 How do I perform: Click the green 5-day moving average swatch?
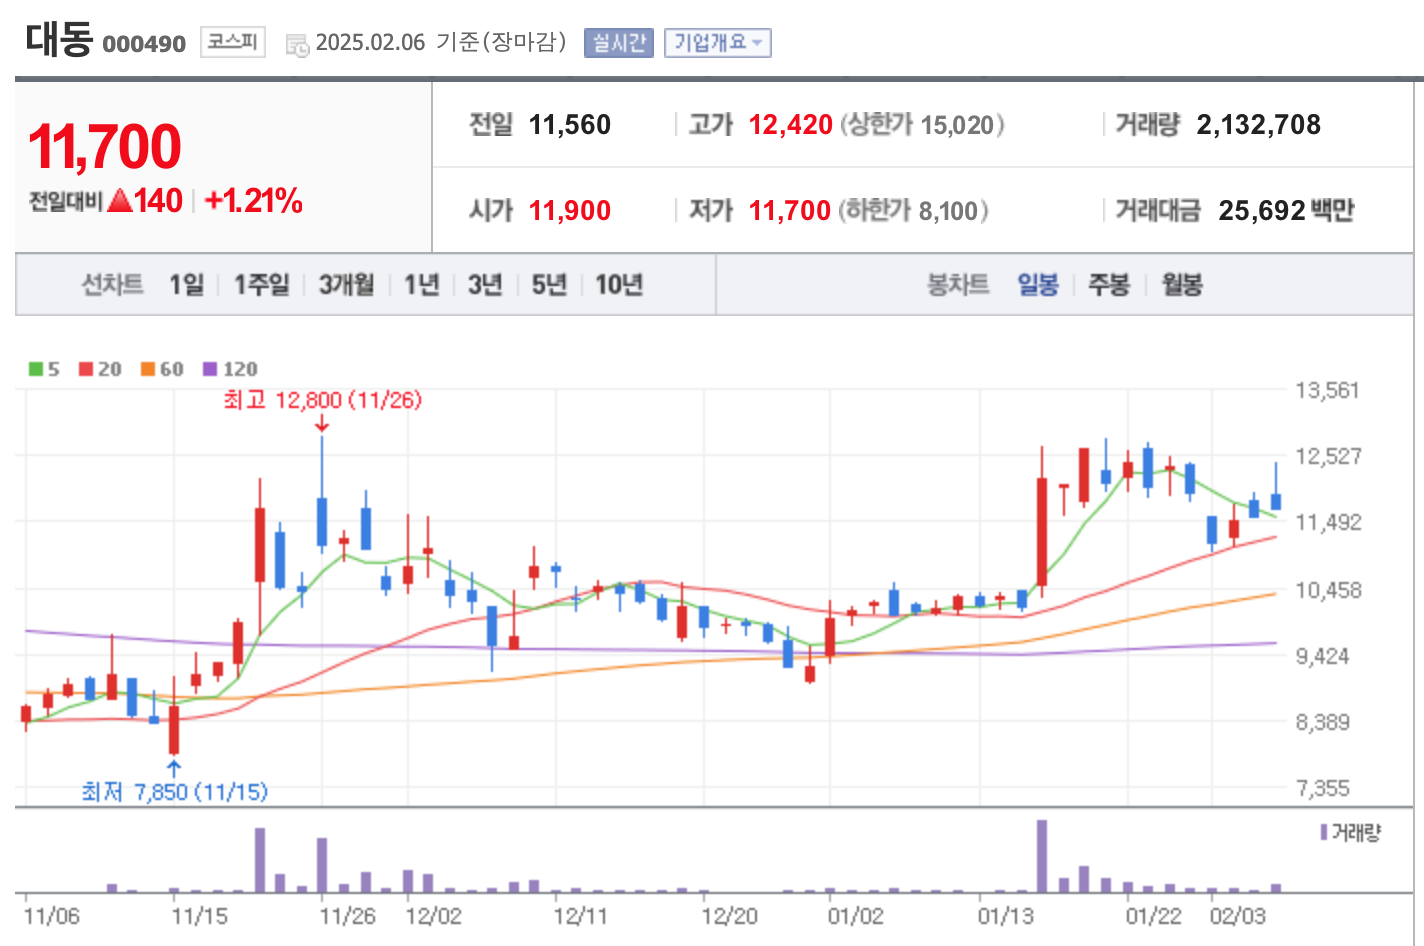pos(36,369)
